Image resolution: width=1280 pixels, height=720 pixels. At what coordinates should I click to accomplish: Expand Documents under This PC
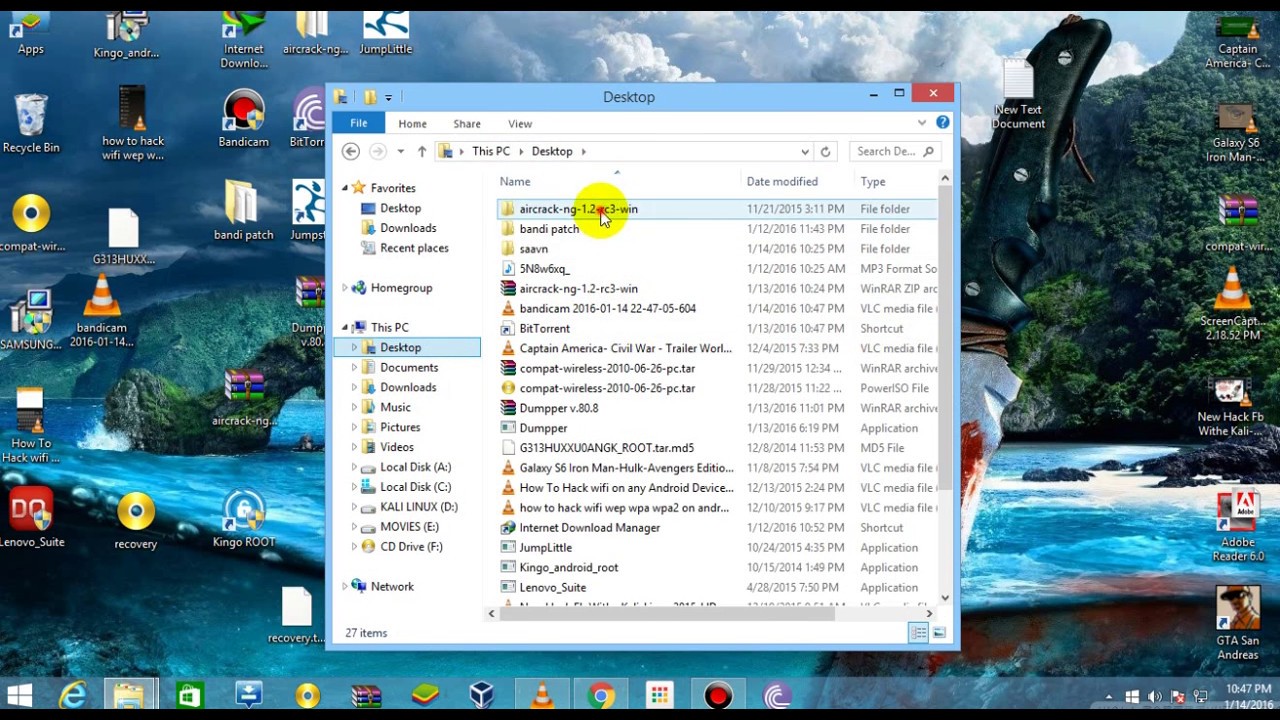[x=354, y=367]
